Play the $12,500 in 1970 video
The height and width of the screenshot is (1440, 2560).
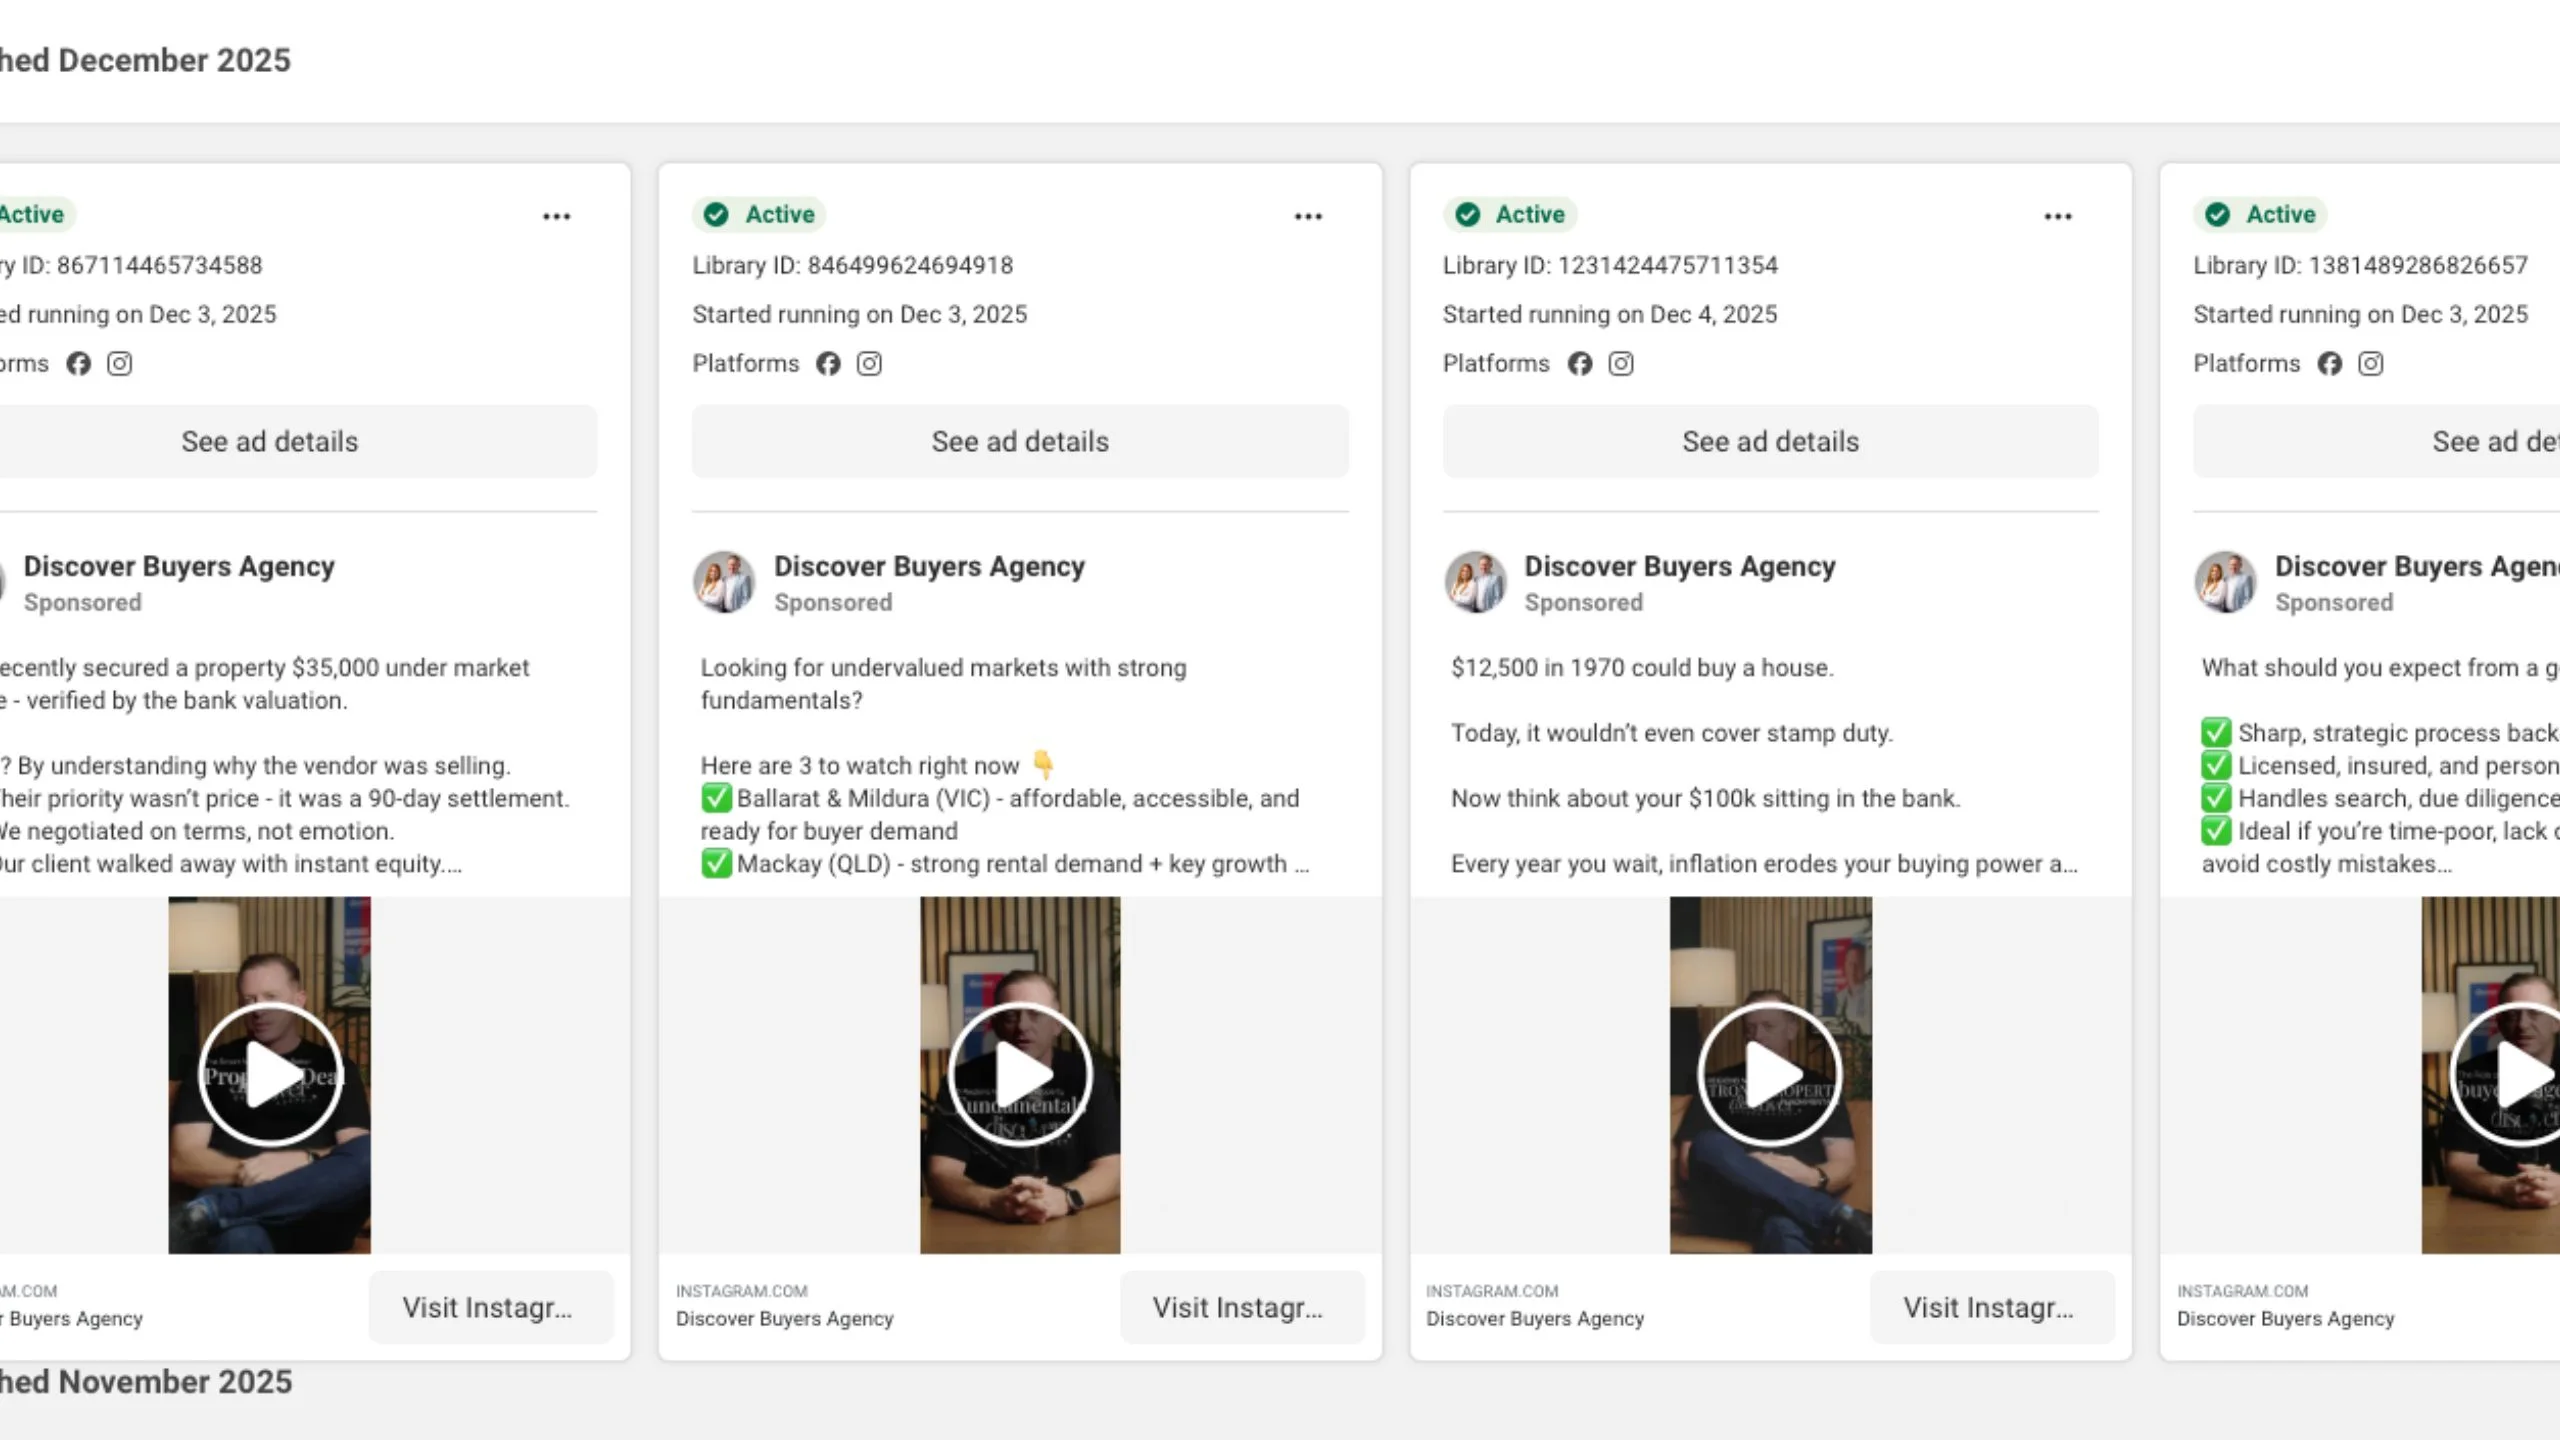pyautogui.click(x=1770, y=1074)
